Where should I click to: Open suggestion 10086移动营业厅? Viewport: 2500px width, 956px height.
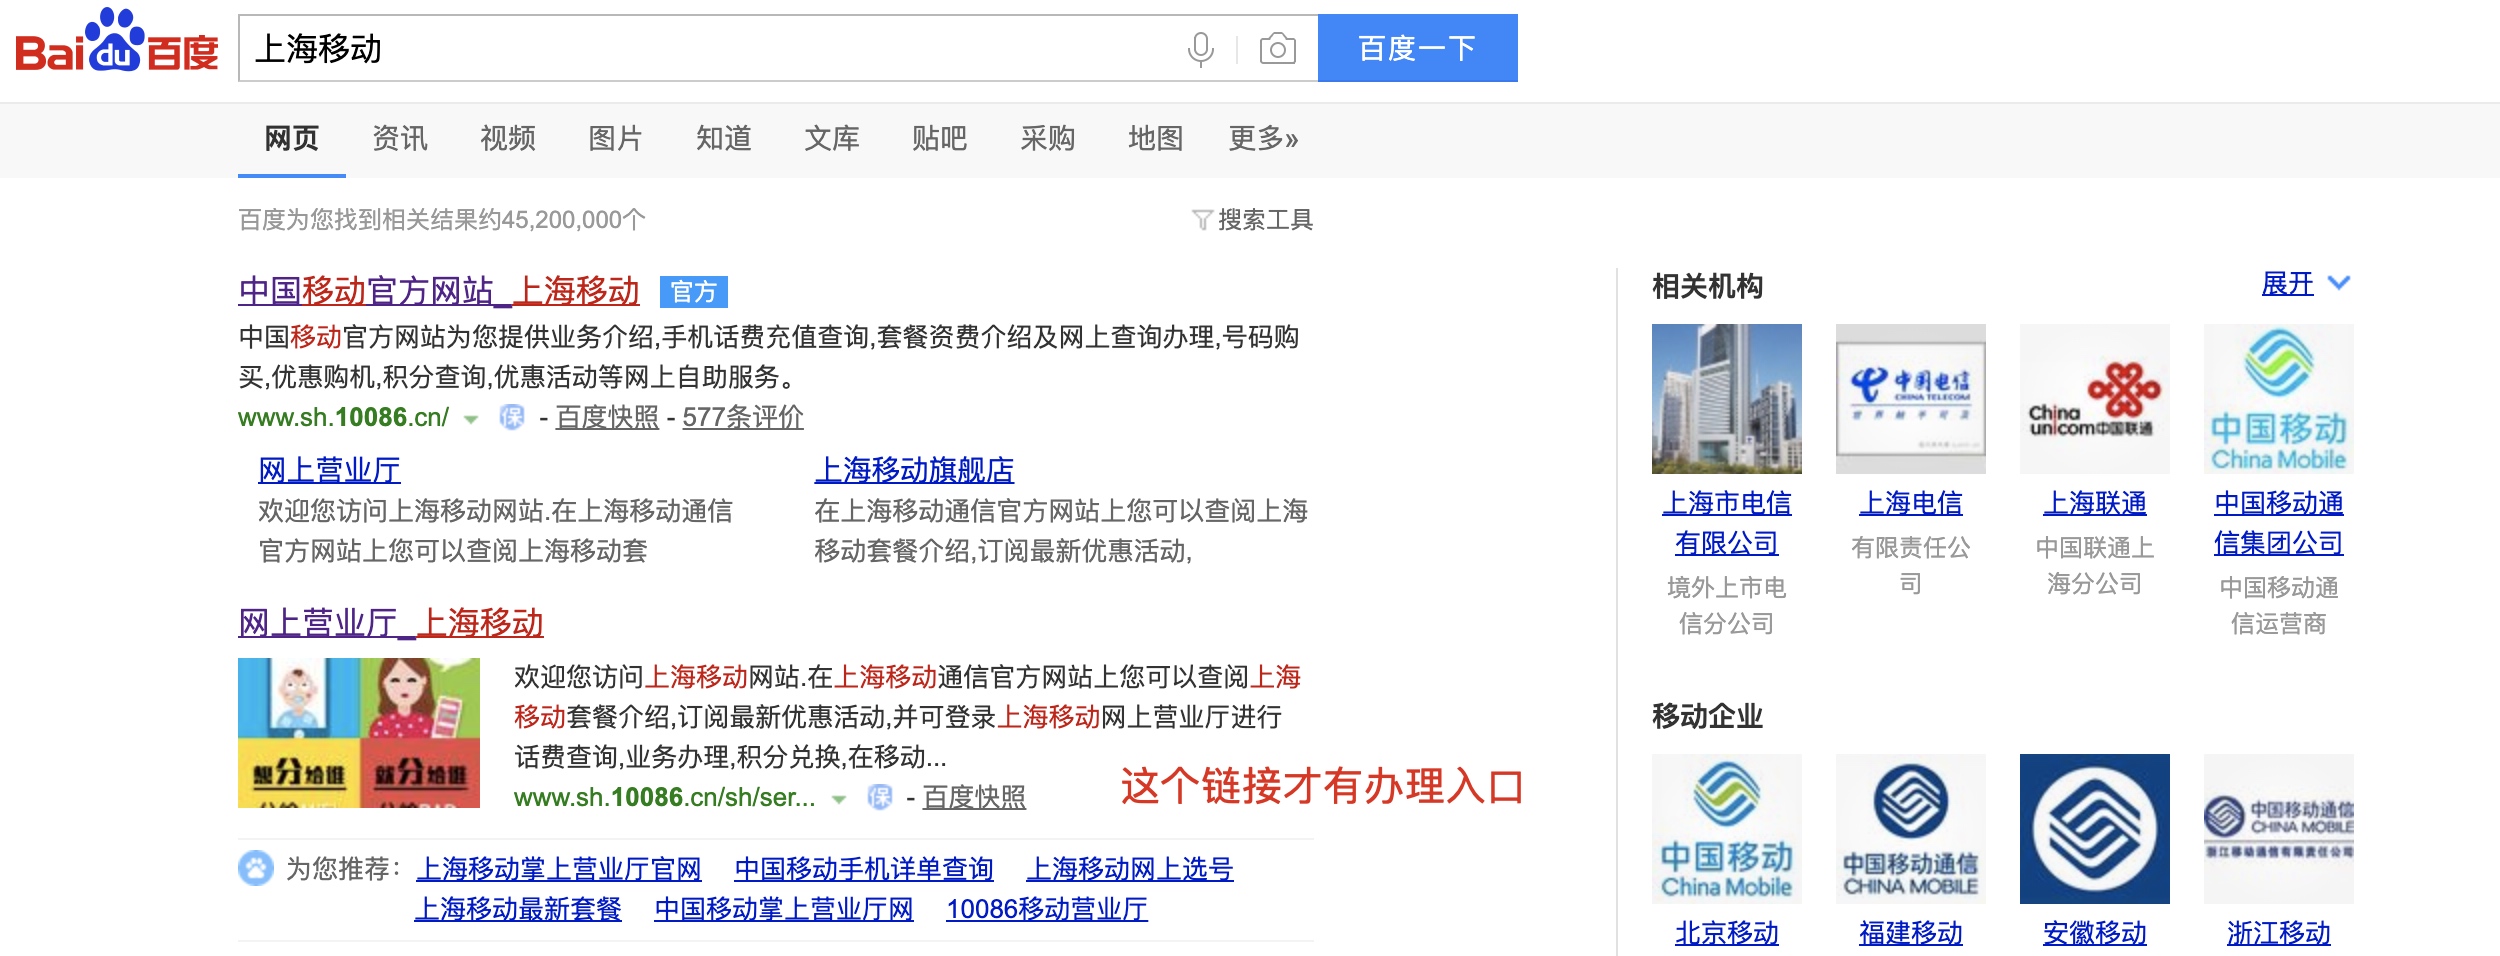pyautogui.click(x=1047, y=908)
